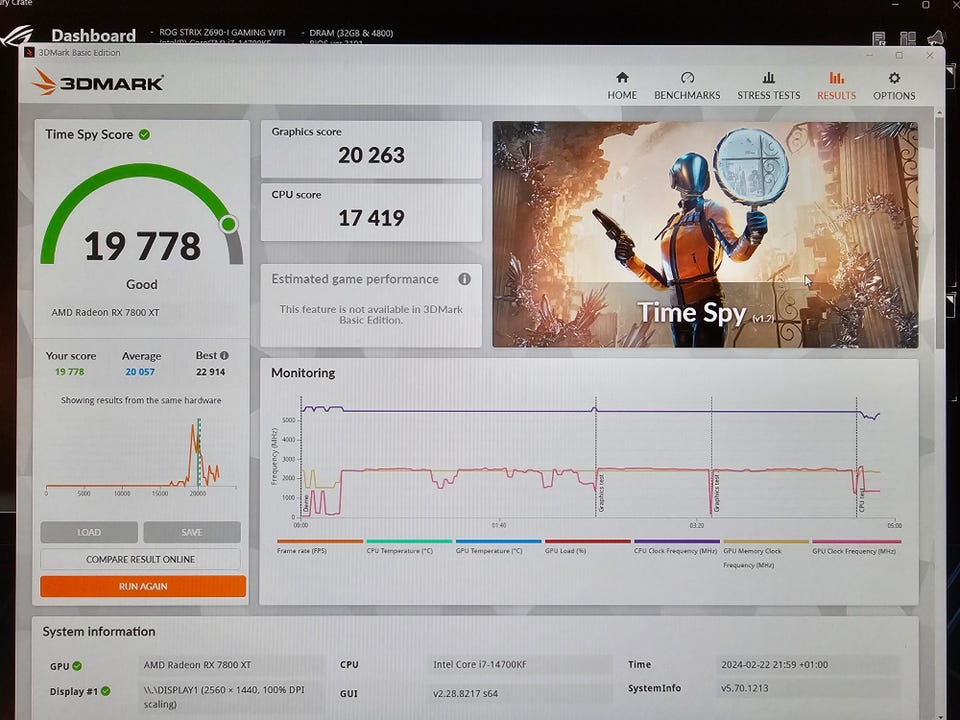The height and width of the screenshot is (720, 960).
Task: Click the time value 2024-02-22 21:59
Action: [x=774, y=664]
